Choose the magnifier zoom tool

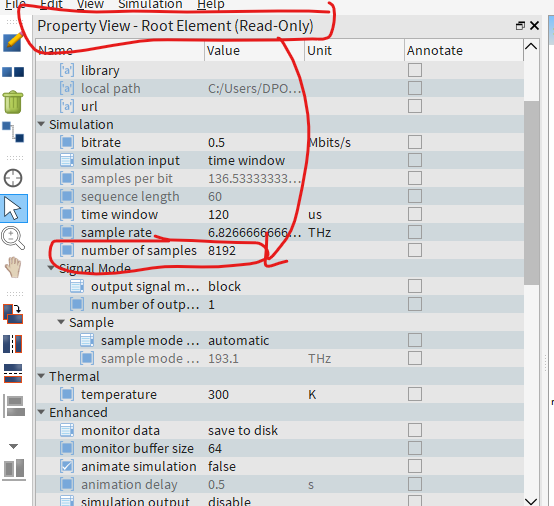tap(13, 238)
